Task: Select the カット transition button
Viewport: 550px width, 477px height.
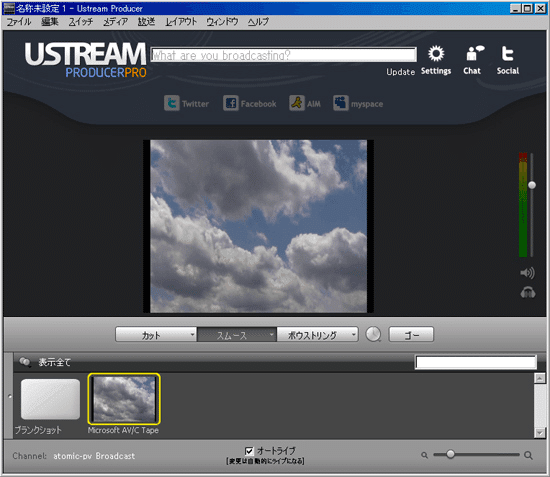Action: (156, 334)
